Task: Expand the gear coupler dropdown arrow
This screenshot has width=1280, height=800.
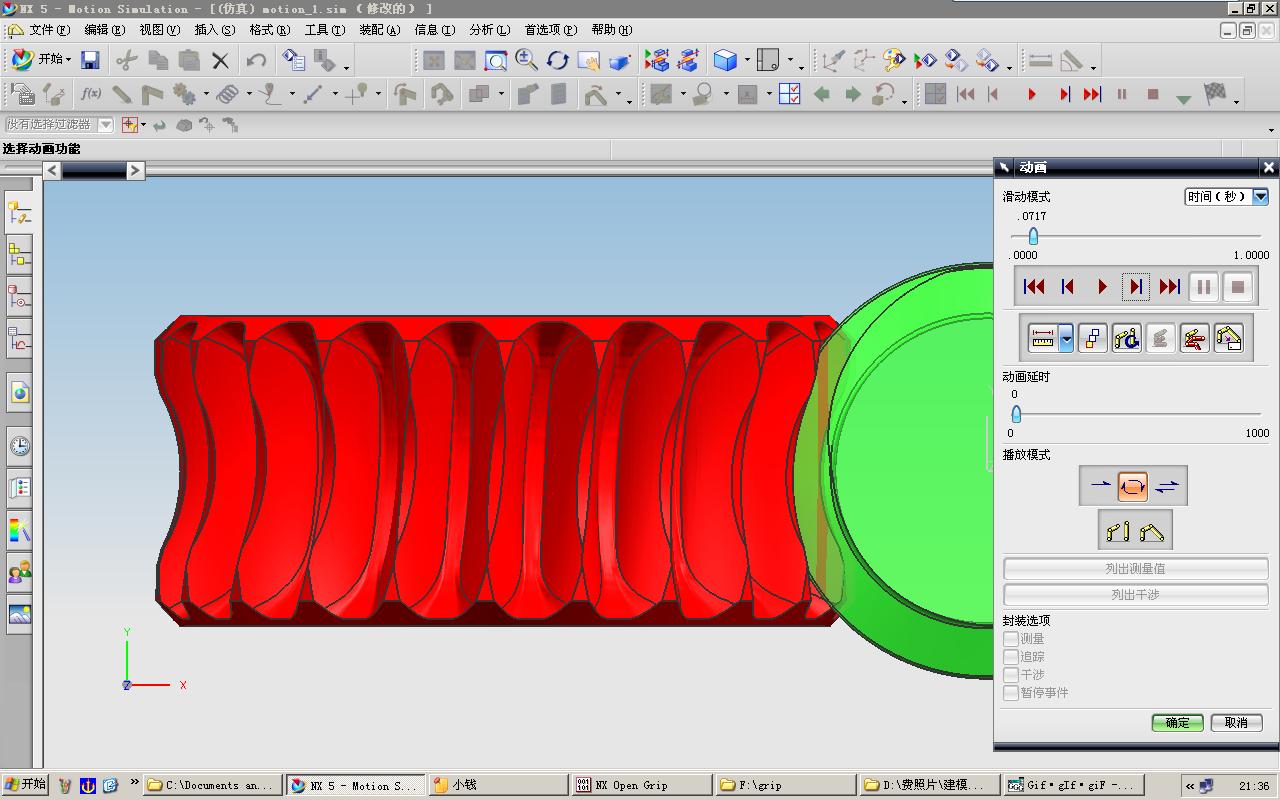Action: 205,94
